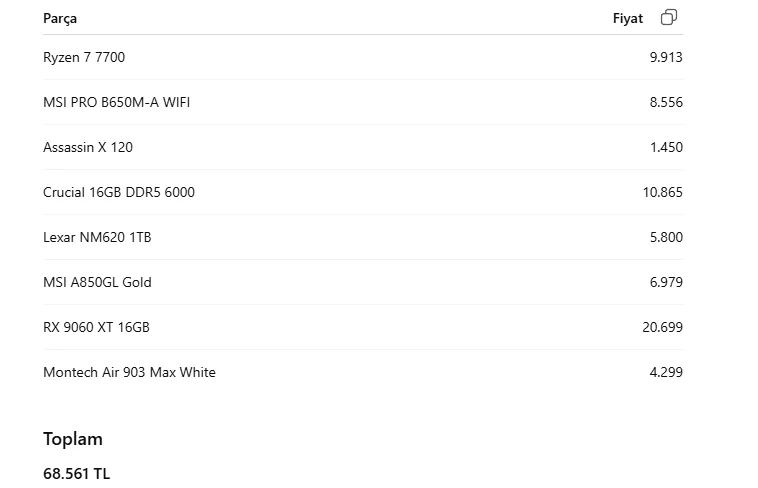Click the 6.979 price value
758x488 pixels.
(x=666, y=282)
